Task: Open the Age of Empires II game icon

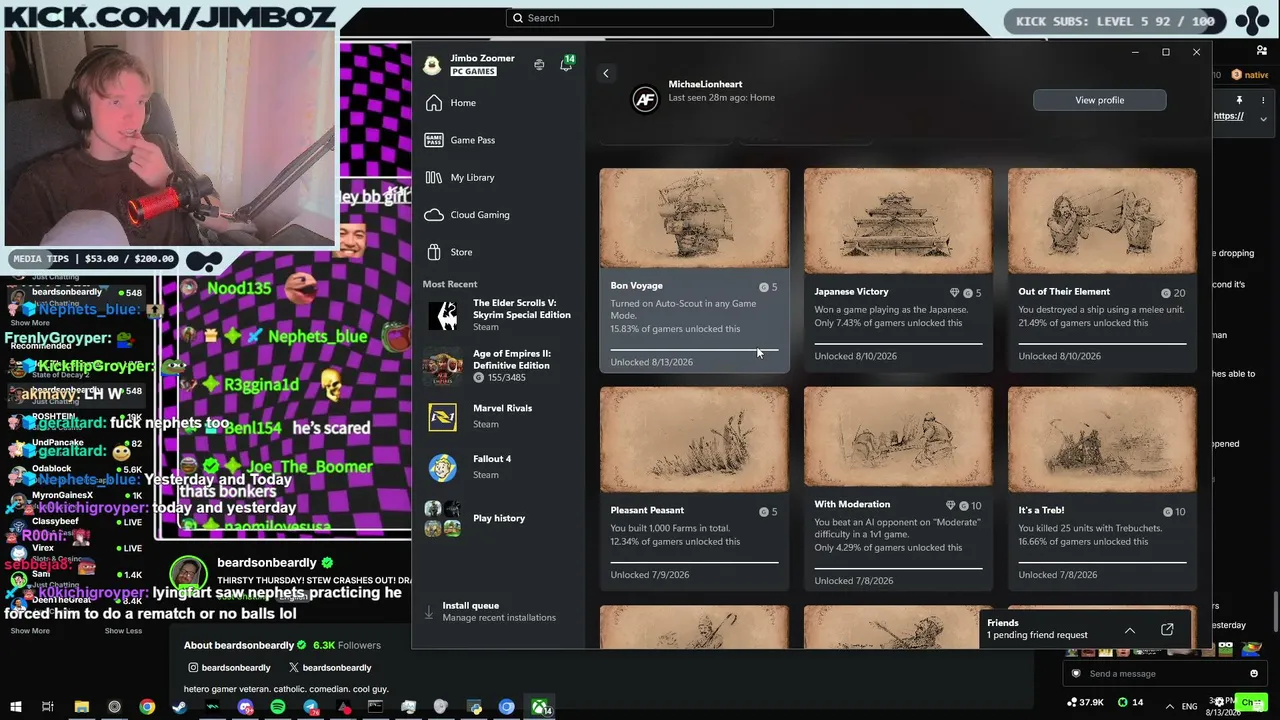Action: [x=442, y=366]
